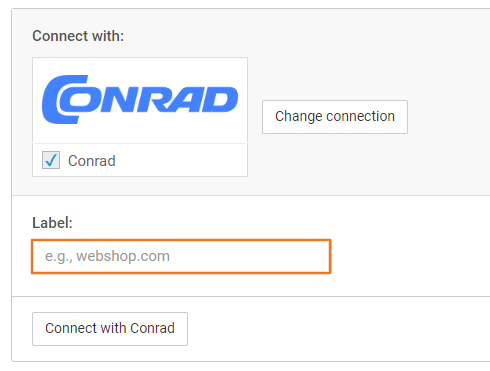Image resolution: width=490 pixels, height=371 pixels.
Task: Click the Change connection button
Action: pyautogui.click(x=335, y=117)
